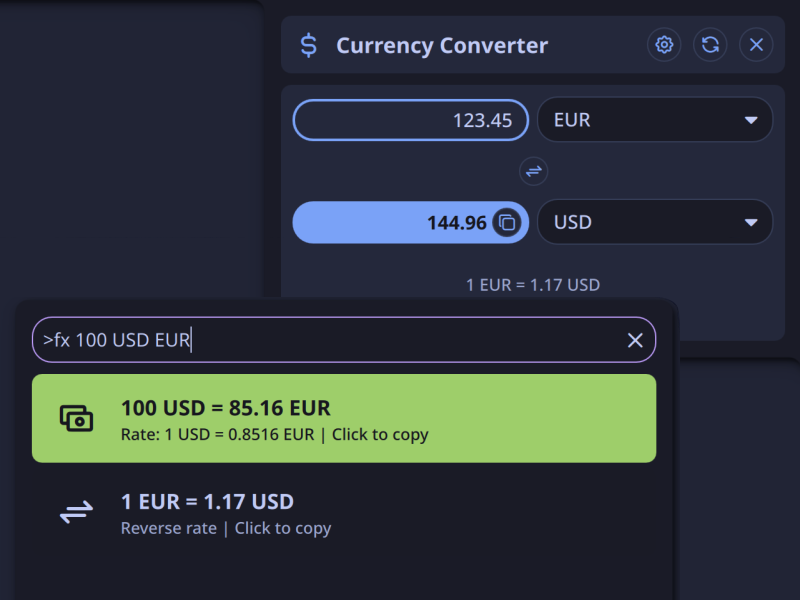Open the converter settings gear
Screen dimensions: 800x600
664,45
